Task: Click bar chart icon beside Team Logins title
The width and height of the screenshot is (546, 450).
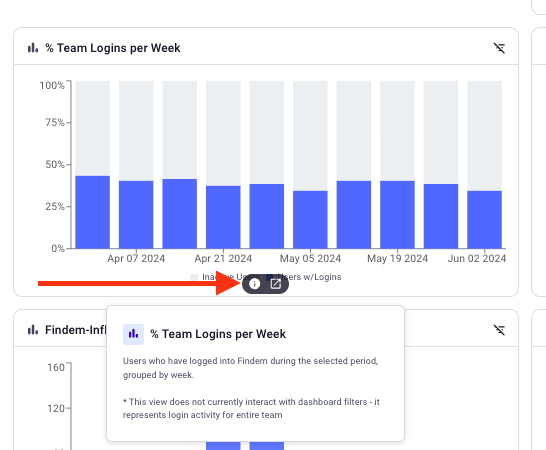Action: [33, 48]
